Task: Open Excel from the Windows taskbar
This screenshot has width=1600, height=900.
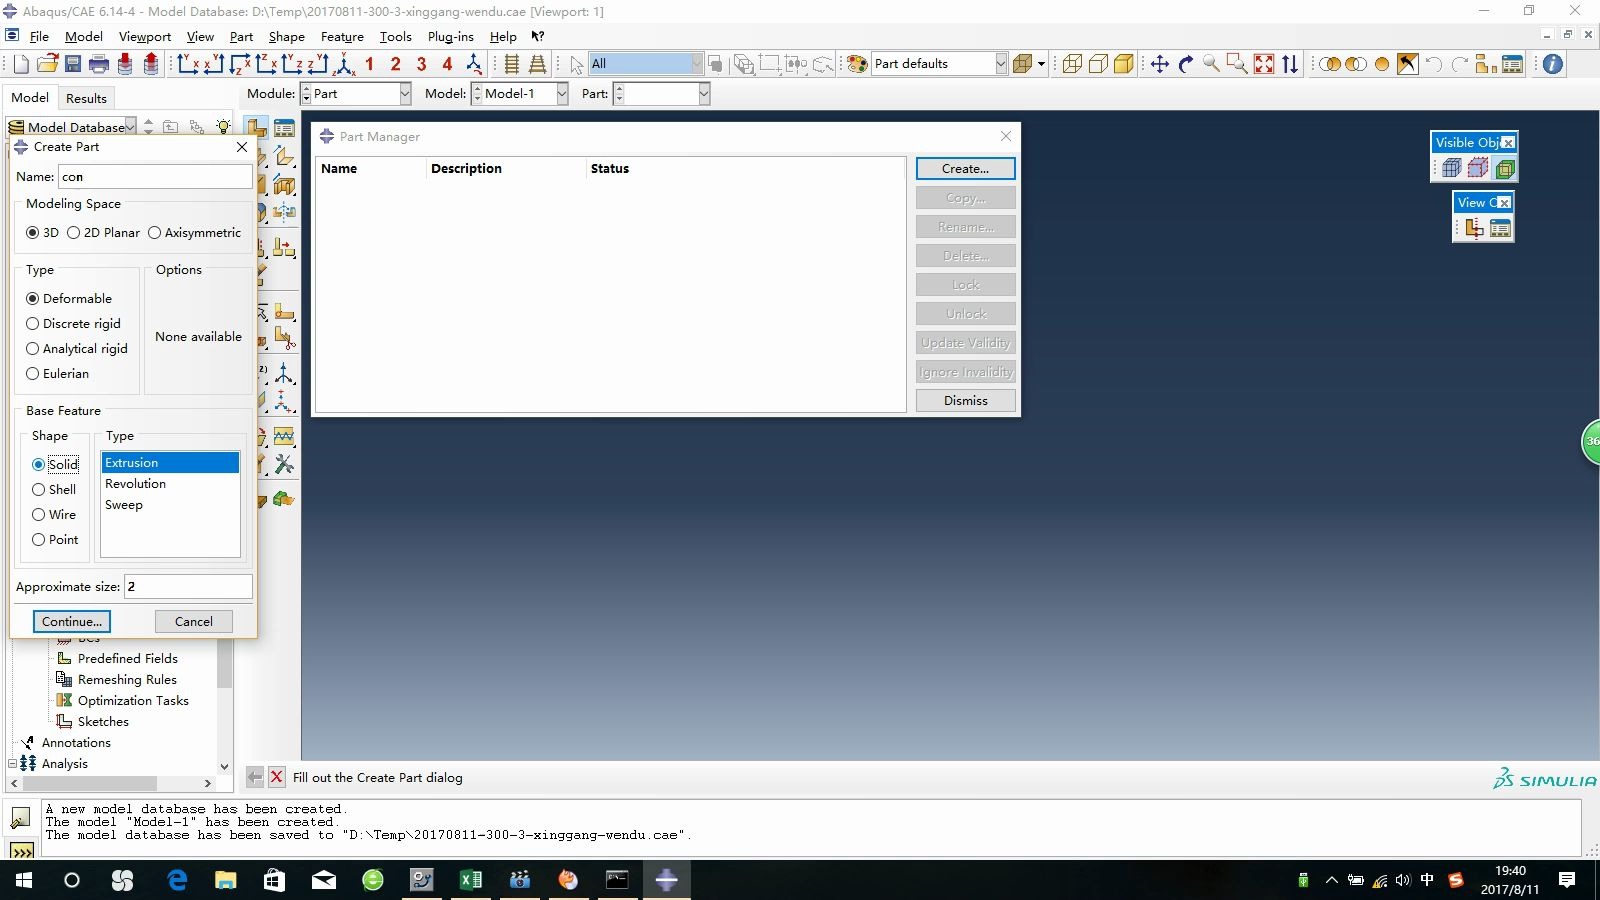Action: click(470, 880)
